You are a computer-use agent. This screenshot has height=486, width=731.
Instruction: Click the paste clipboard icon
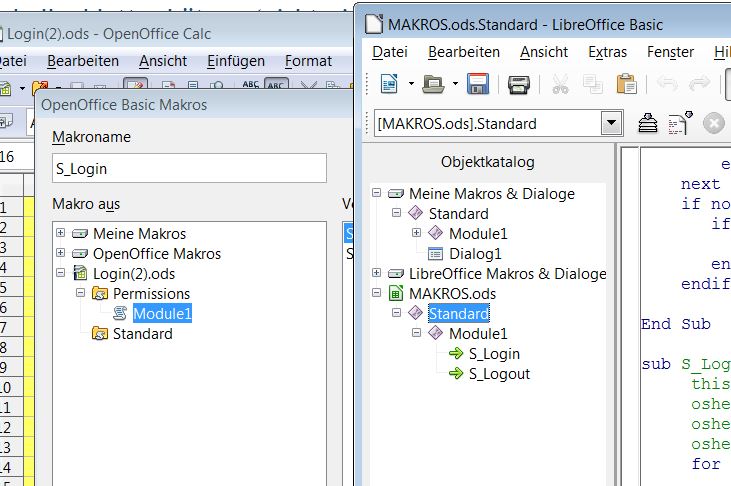click(626, 84)
